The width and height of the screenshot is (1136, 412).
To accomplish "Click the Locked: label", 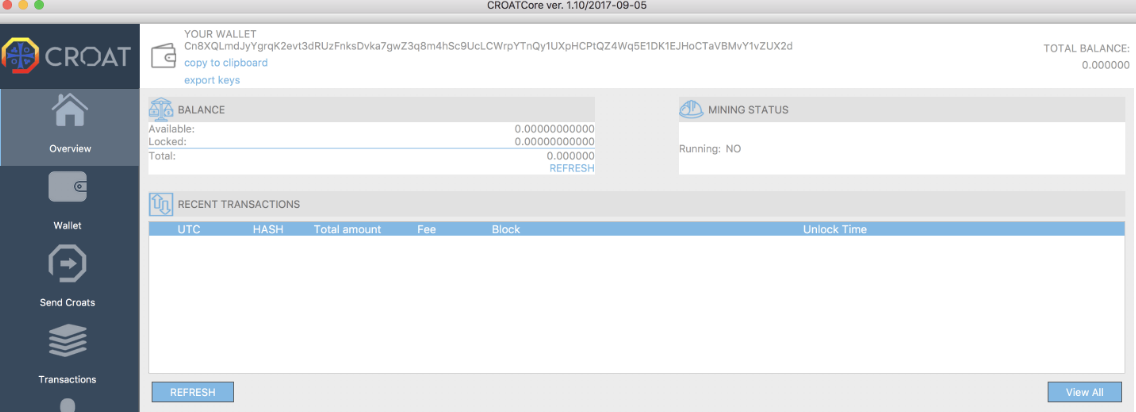I will (167, 142).
